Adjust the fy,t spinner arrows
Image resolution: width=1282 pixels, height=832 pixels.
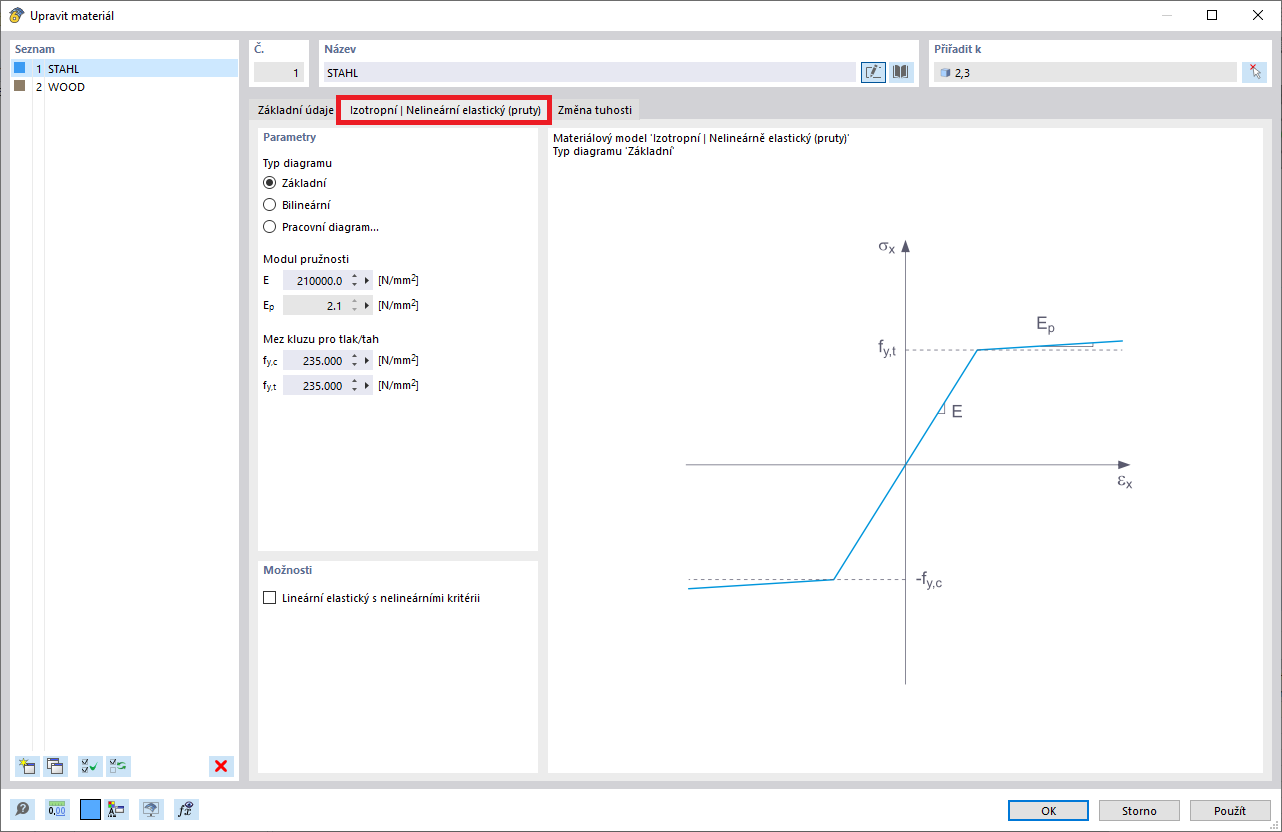coord(354,386)
